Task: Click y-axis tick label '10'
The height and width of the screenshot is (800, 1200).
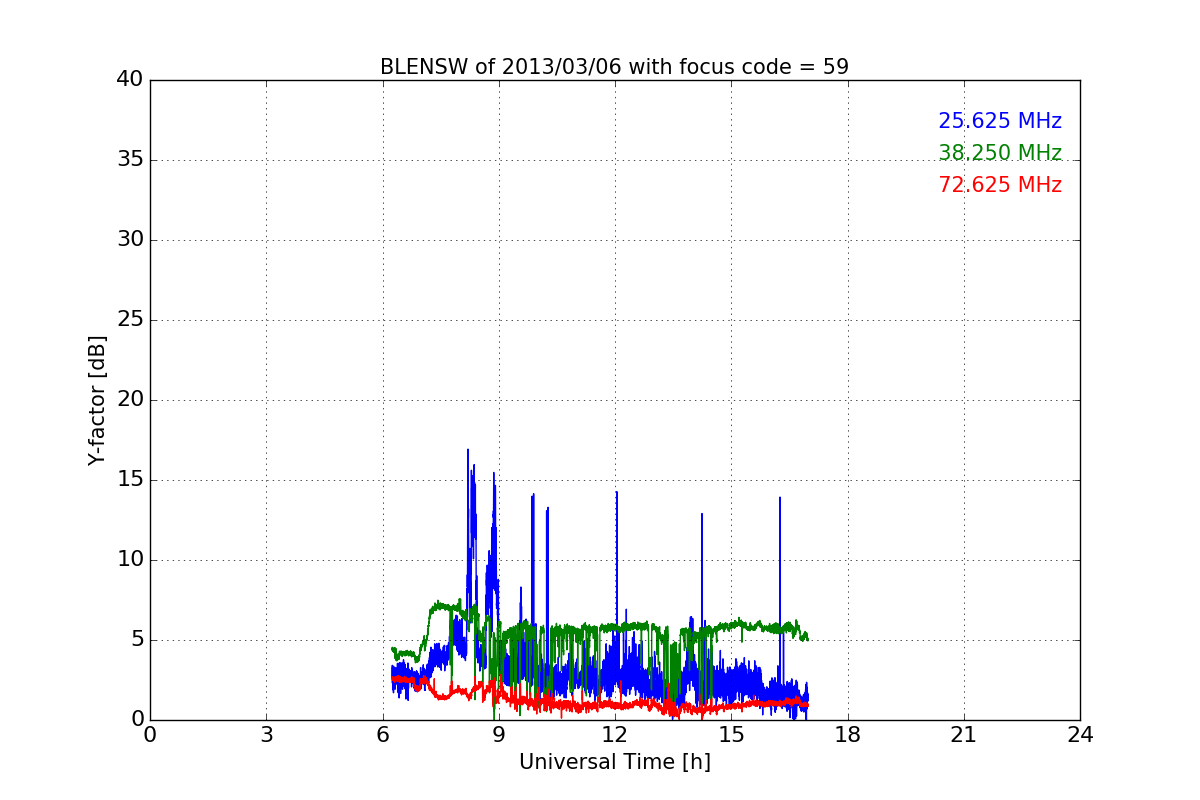Action: [x=130, y=560]
